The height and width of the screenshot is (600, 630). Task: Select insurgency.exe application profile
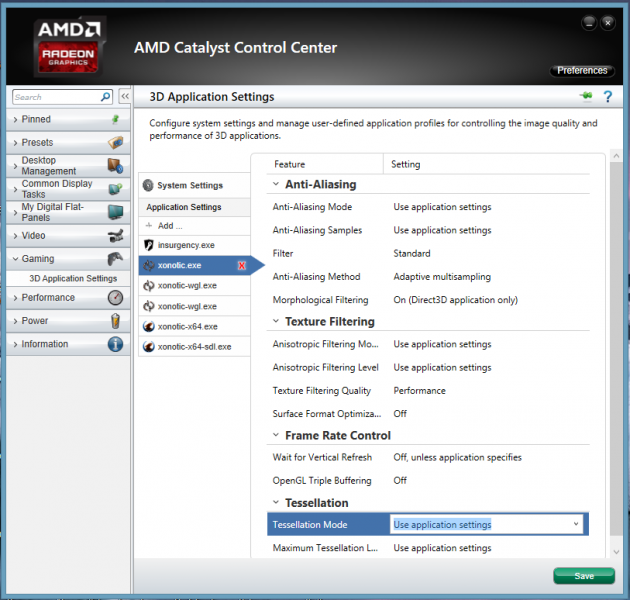pyautogui.click(x=186, y=244)
